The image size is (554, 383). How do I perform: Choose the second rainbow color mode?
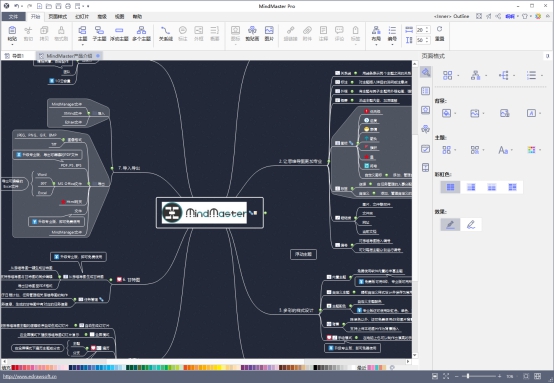tap(471, 187)
